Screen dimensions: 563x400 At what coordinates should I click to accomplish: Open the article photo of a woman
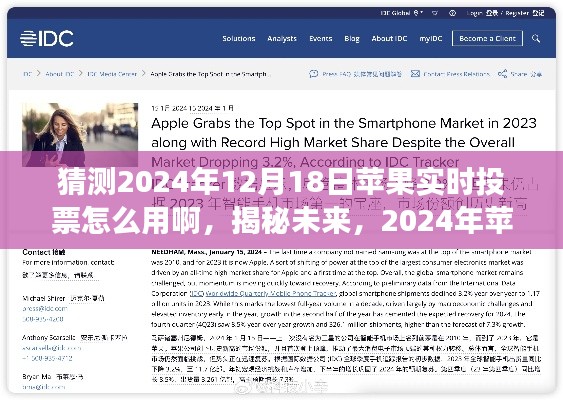tap(80, 135)
